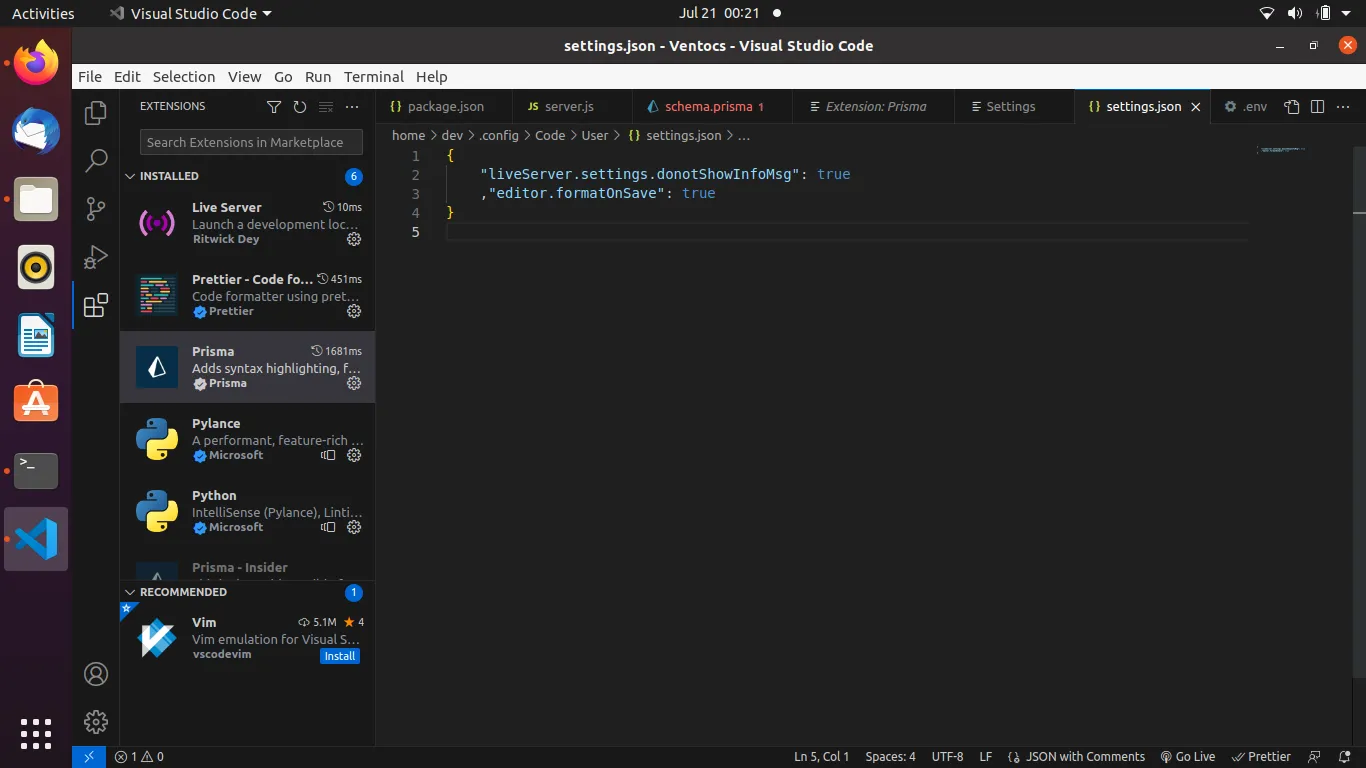This screenshot has height=768, width=1366.
Task: Select the Live Server extension entry
Action: [x=247, y=224]
